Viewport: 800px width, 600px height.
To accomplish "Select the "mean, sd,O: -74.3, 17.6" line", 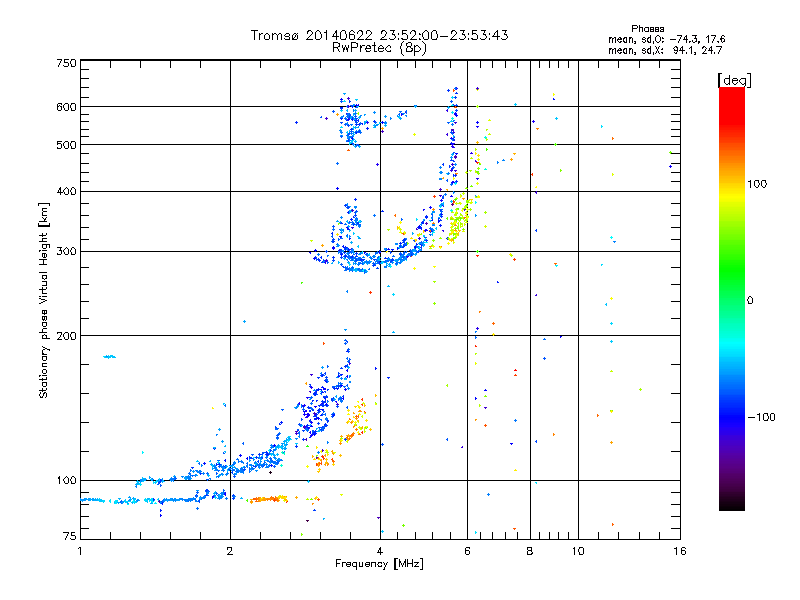I will [x=666, y=39].
